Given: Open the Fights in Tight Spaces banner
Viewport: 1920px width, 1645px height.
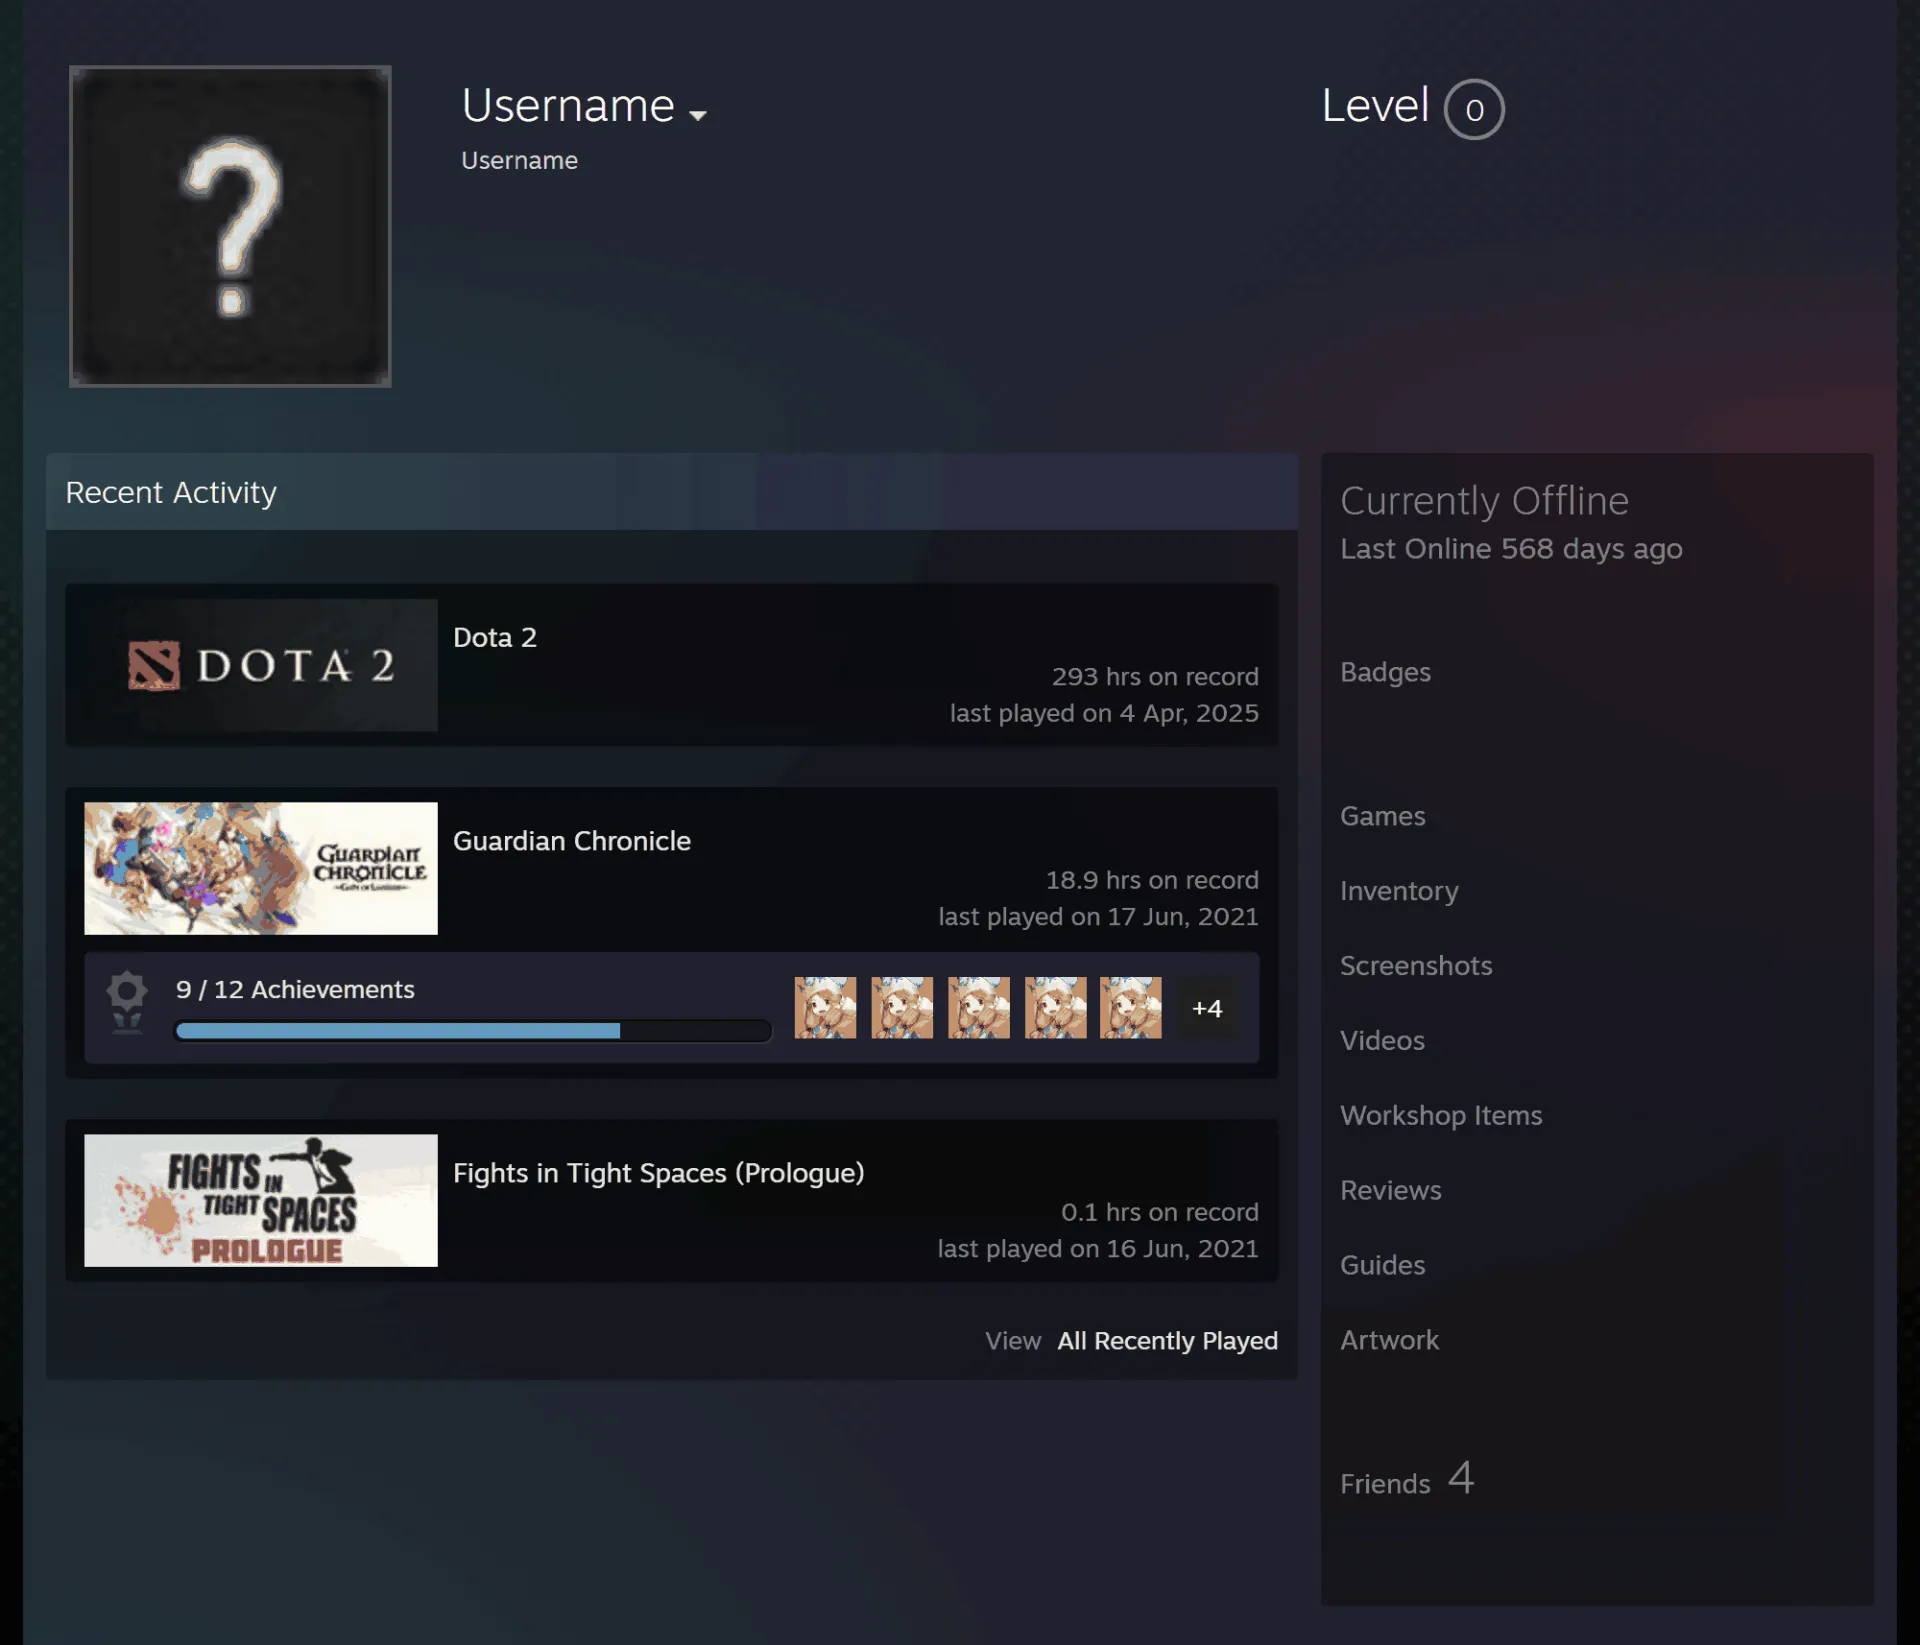Looking at the screenshot, I should [x=261, y=1200].
